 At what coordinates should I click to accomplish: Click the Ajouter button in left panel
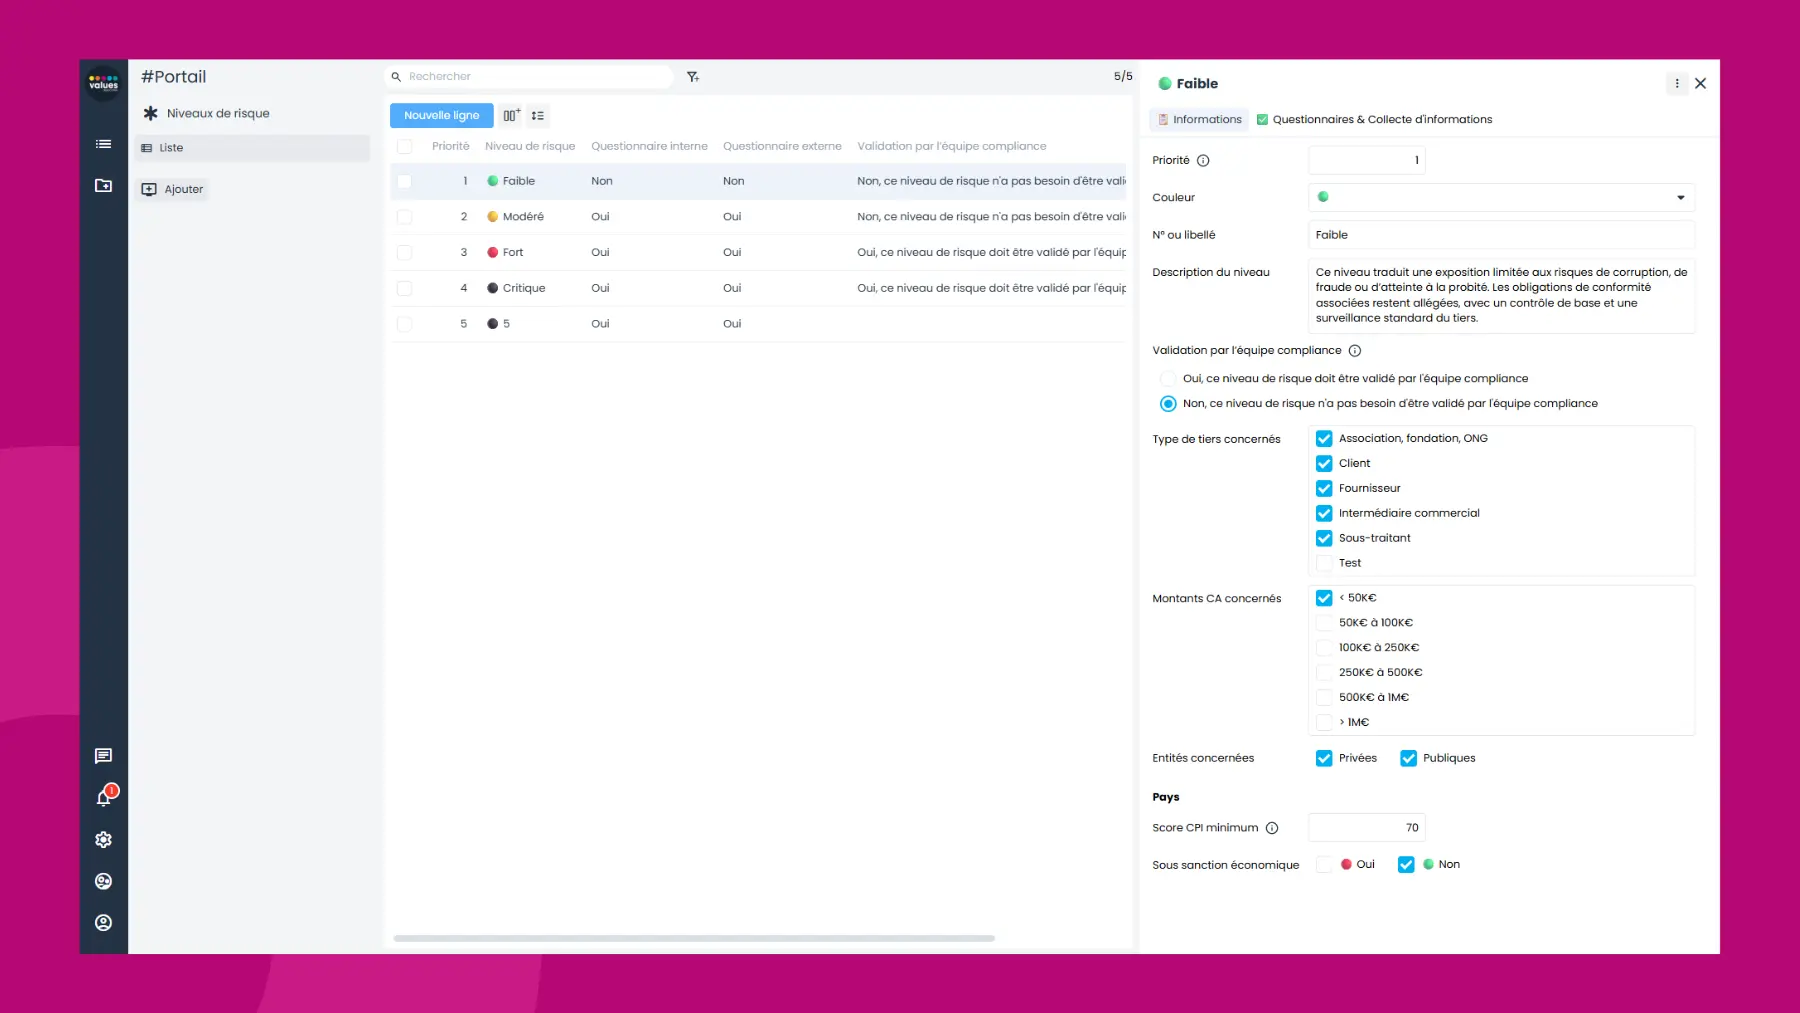point(171,188)
